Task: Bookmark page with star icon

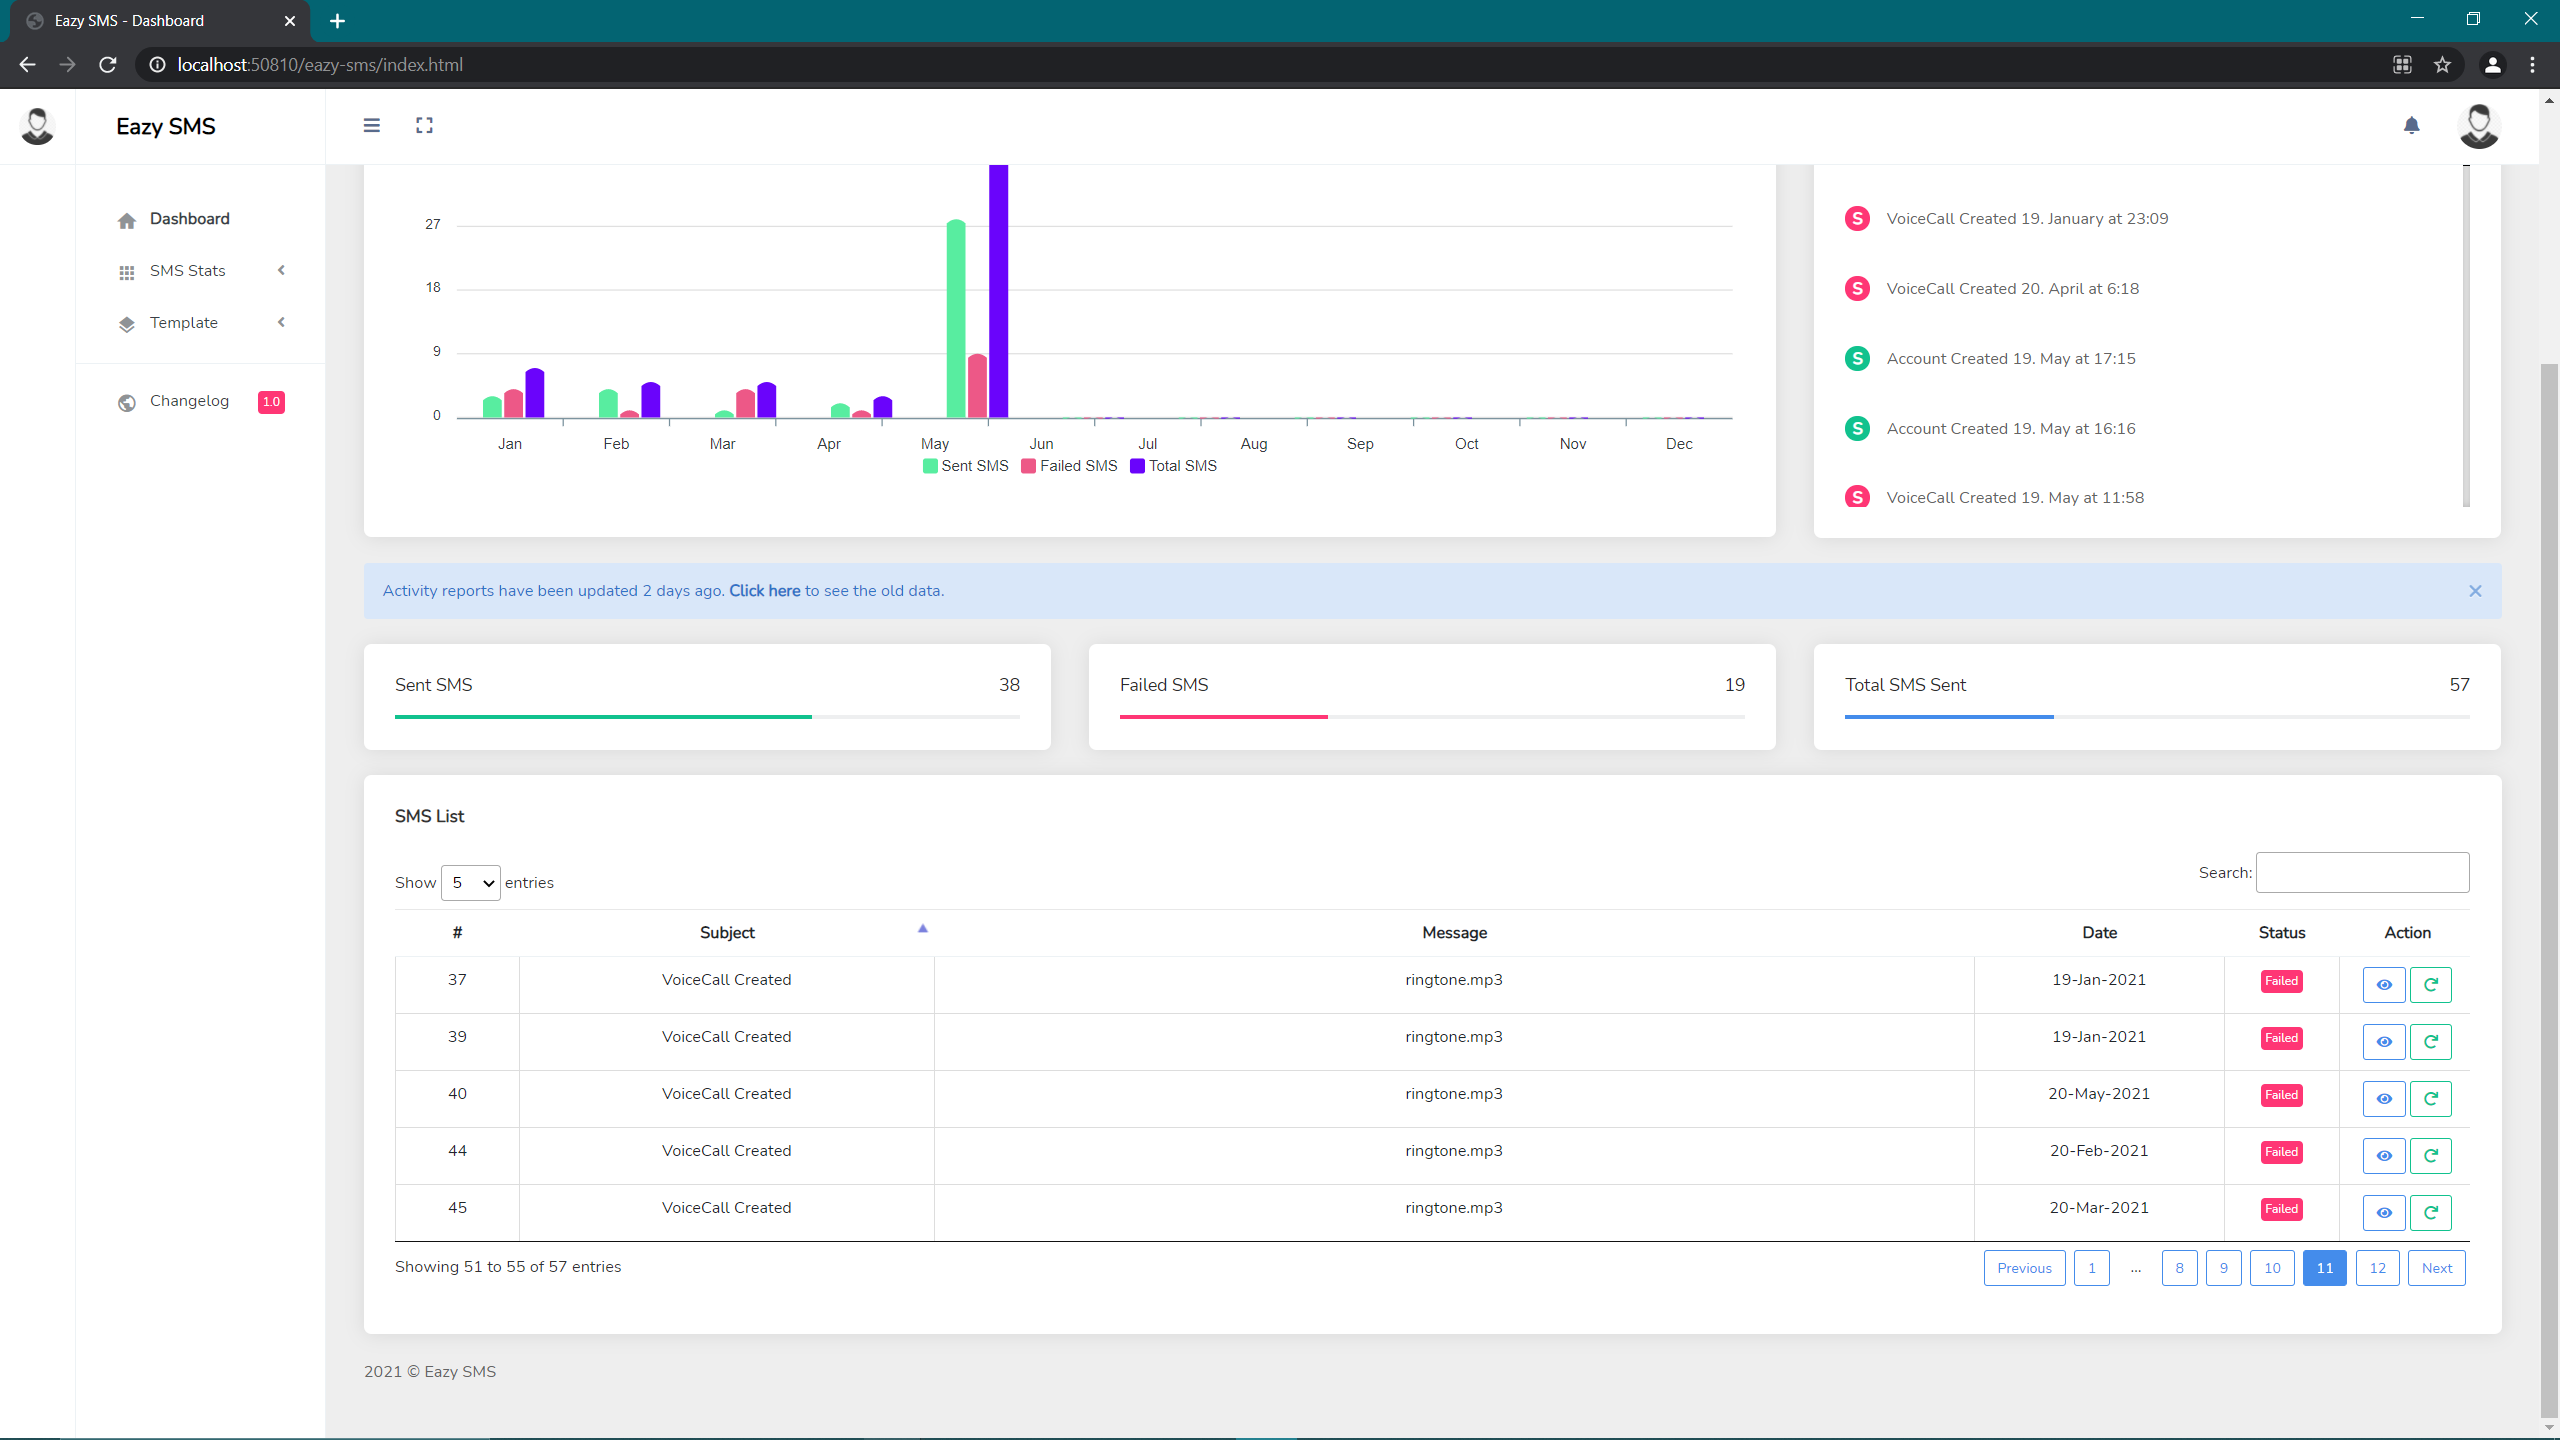Action: [x=2442, y=65]
